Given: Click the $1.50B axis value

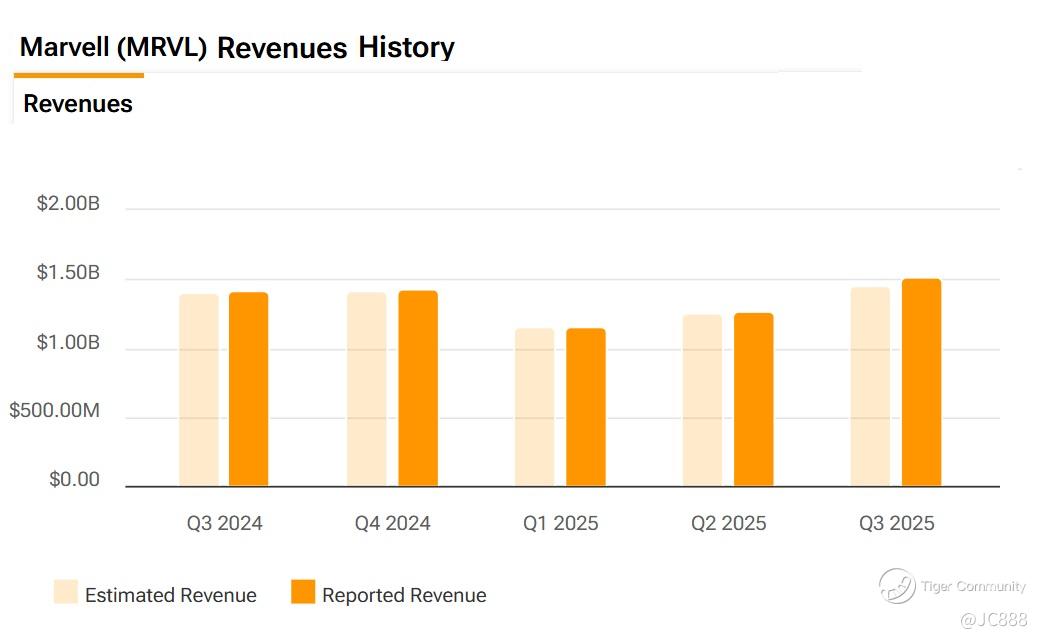Looking at the screenshot, I should 68,272.
